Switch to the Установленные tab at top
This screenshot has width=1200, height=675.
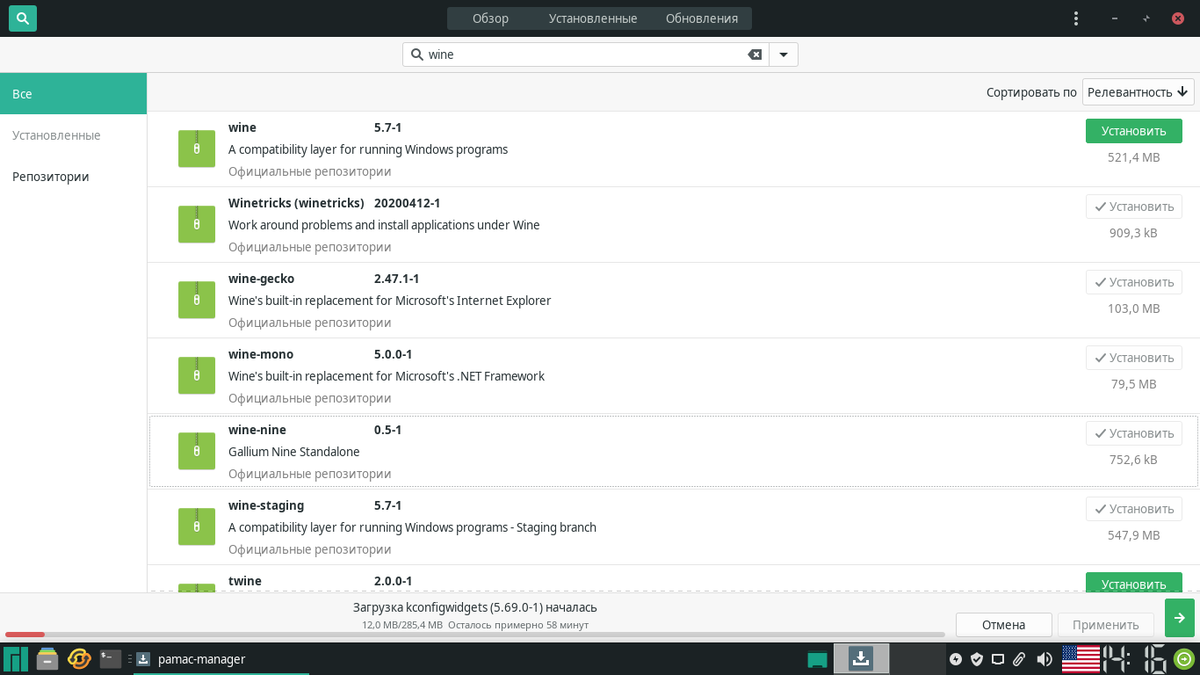[x=592, y=18]
